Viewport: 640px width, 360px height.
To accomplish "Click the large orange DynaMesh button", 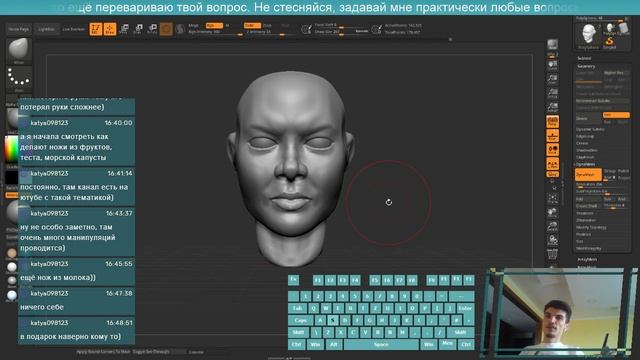I will tap(588, 175).
